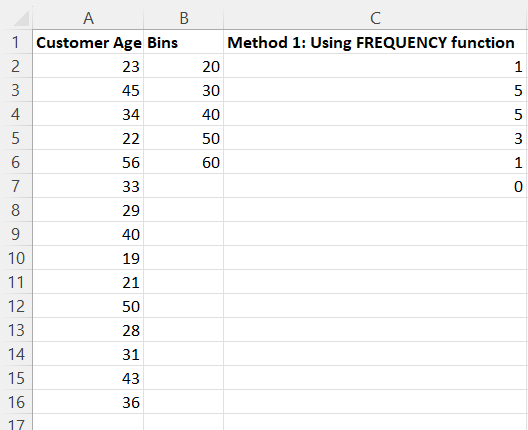Select cell A10 with value 19

click(x=88, y=258)
